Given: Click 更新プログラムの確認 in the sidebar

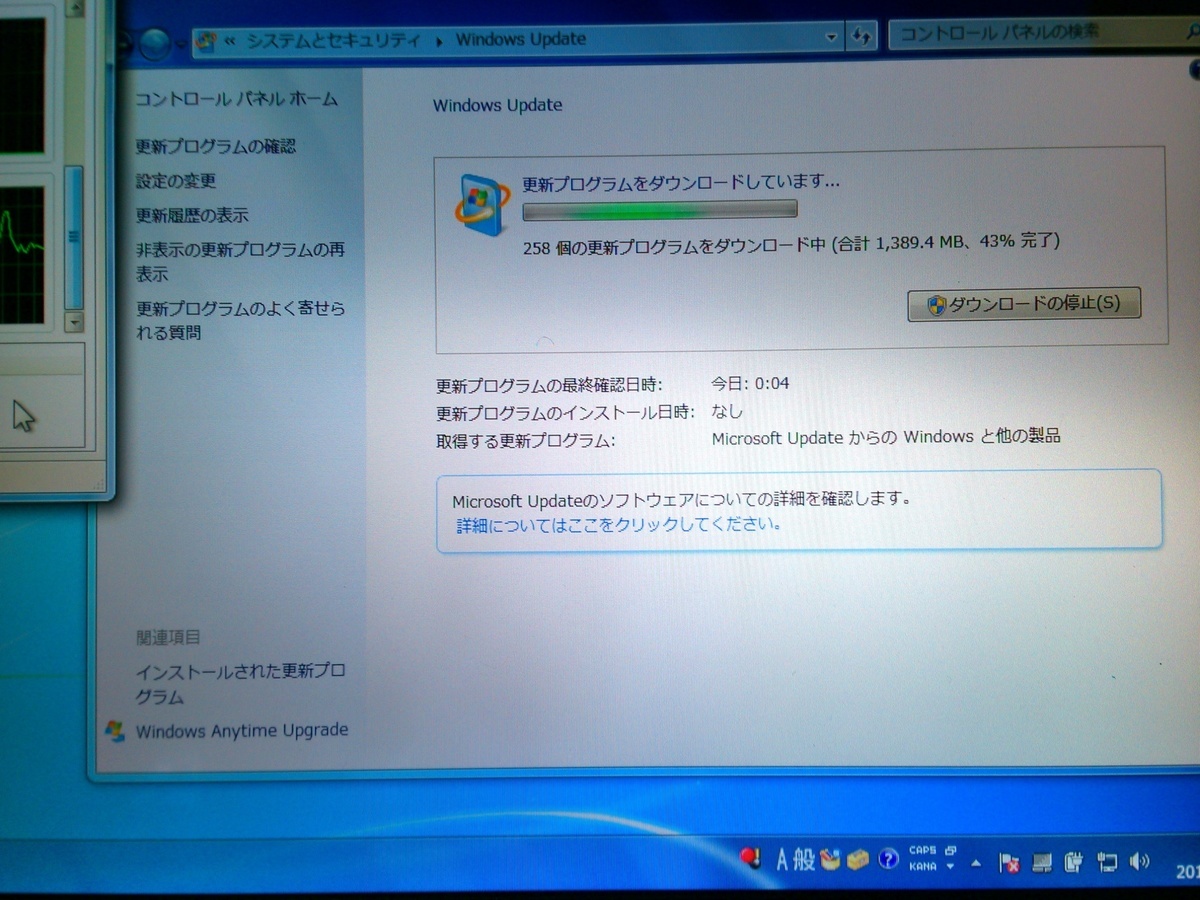Looking at the screenshot, I should tap(216, 146).
